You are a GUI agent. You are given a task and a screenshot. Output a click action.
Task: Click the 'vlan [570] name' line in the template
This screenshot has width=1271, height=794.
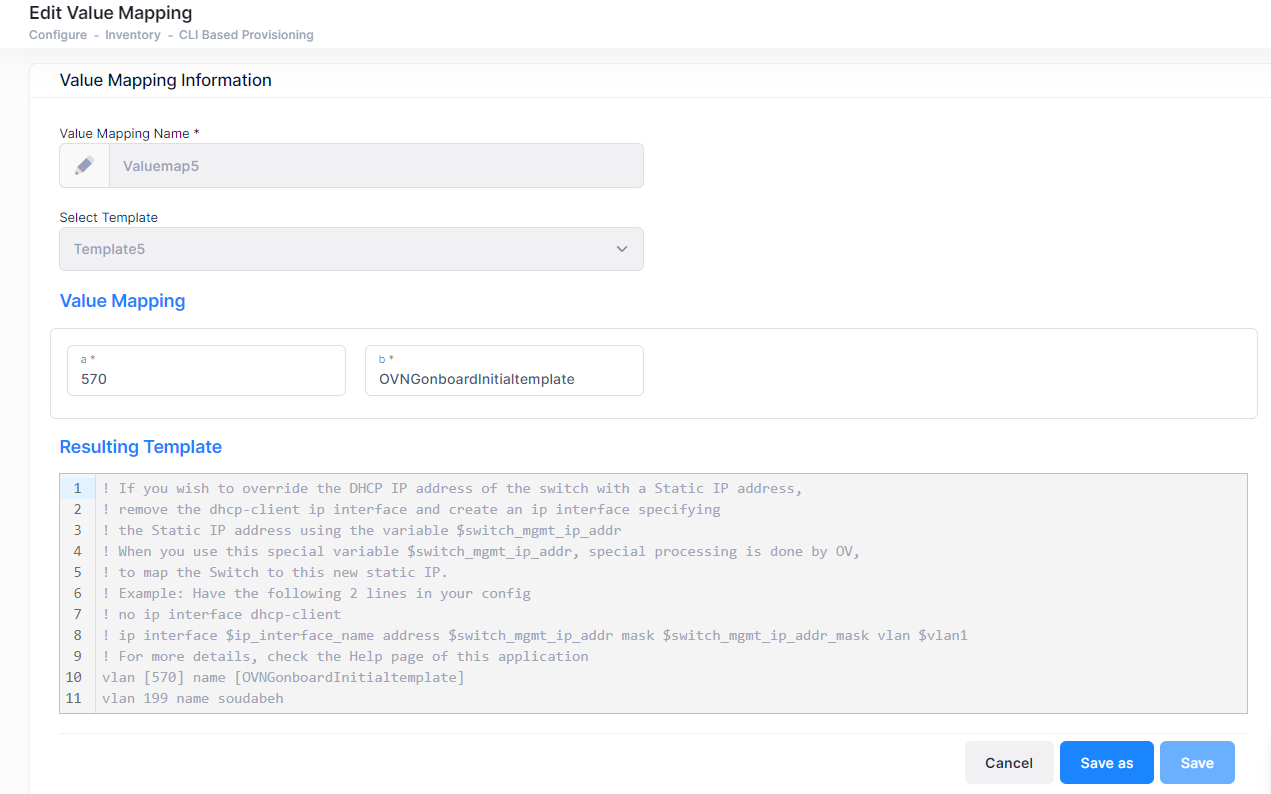pos(283,678)
